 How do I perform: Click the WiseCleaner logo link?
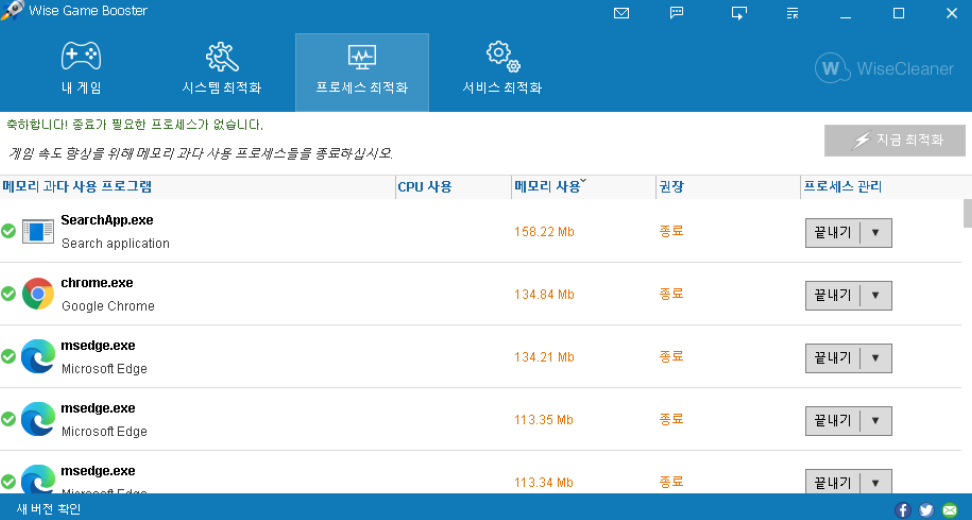point(885,68)
